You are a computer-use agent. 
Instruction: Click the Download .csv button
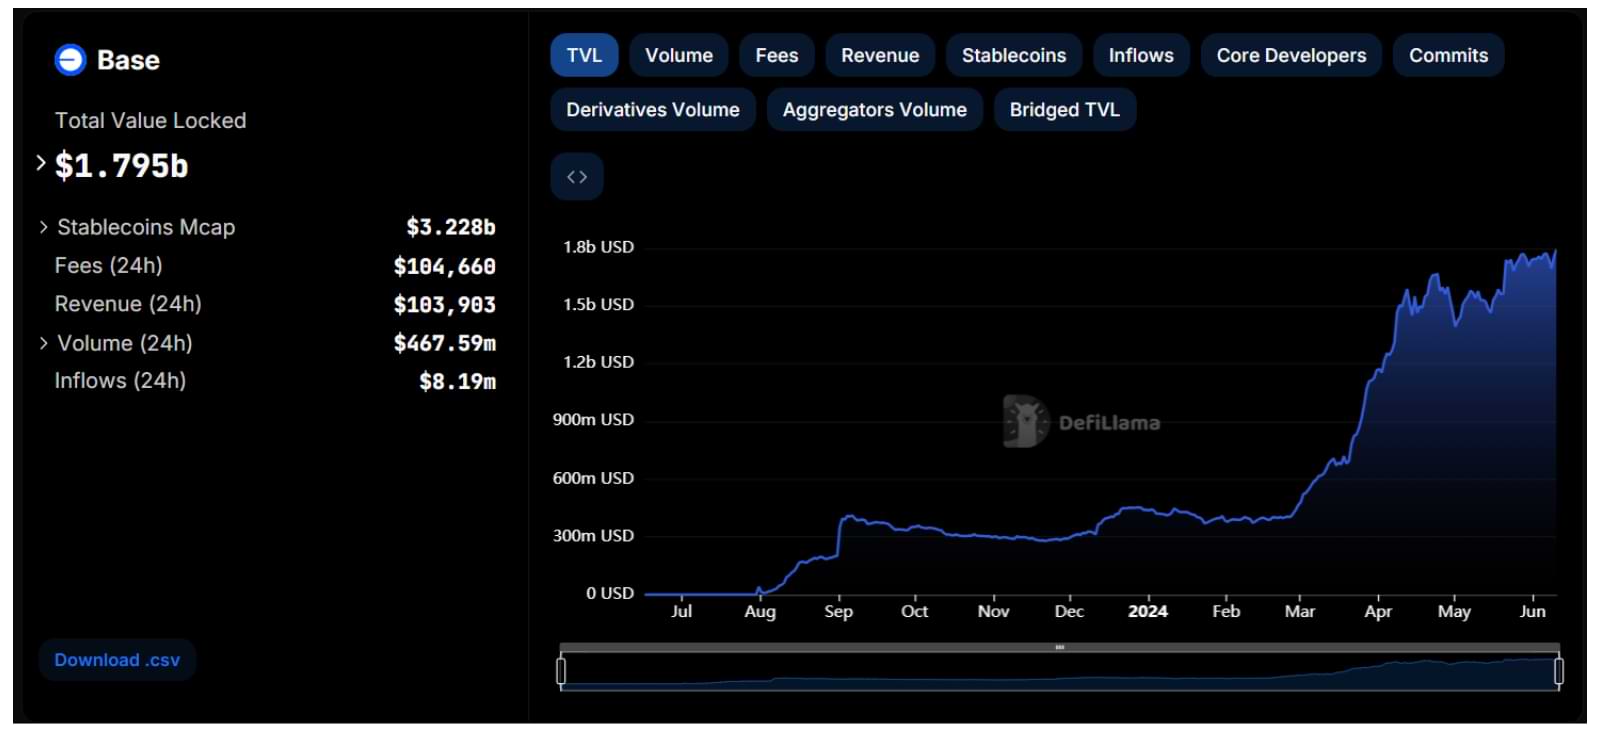tap(117, 660)
